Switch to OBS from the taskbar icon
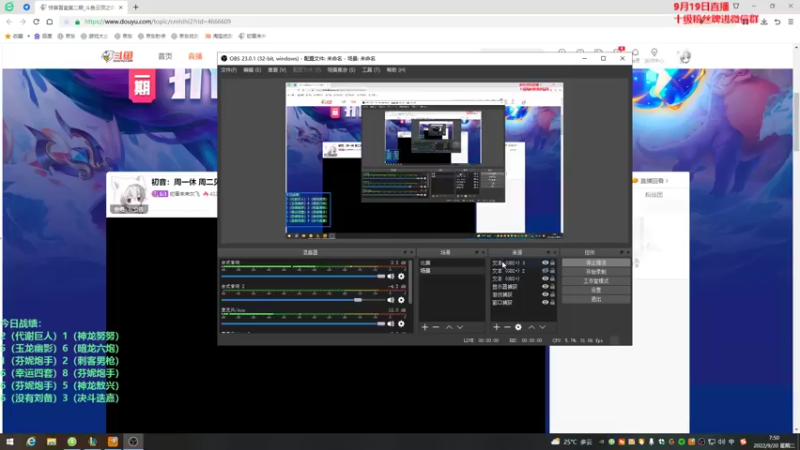Screen dimensions: 800x450 tap(133, 441)
